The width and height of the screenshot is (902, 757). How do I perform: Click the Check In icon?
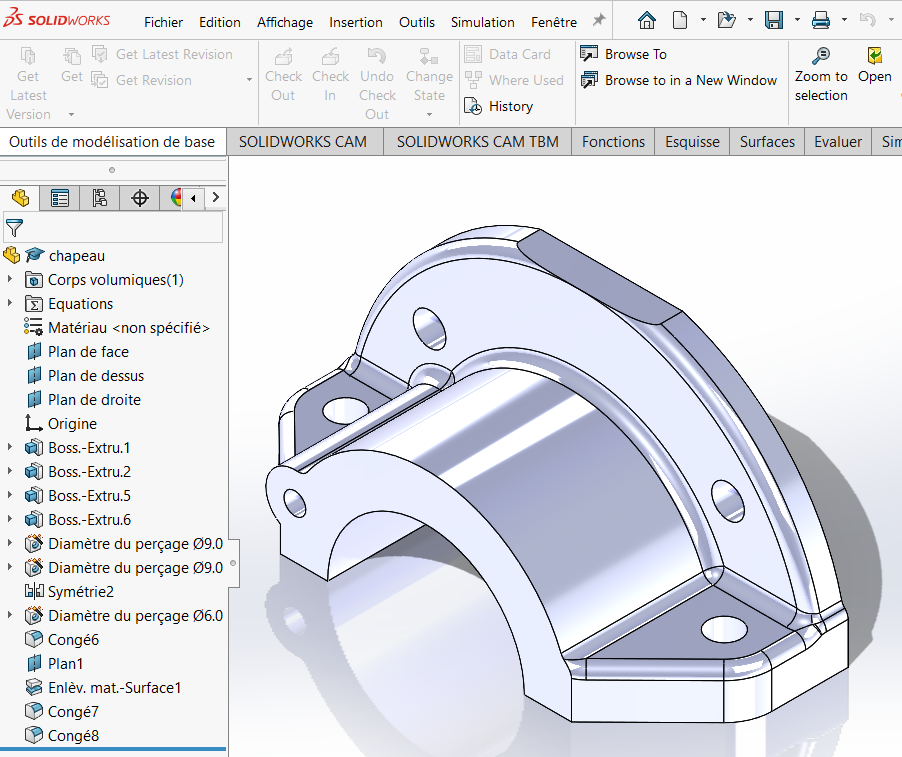point(330,56)
